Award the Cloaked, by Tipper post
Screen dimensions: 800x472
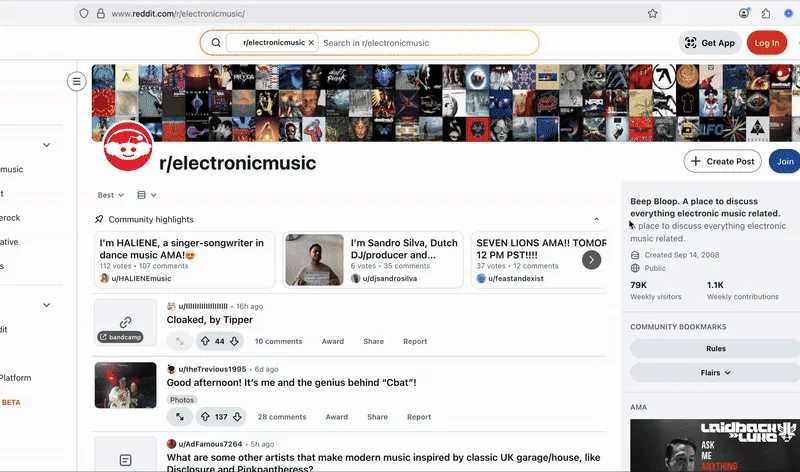pos(333,341)
